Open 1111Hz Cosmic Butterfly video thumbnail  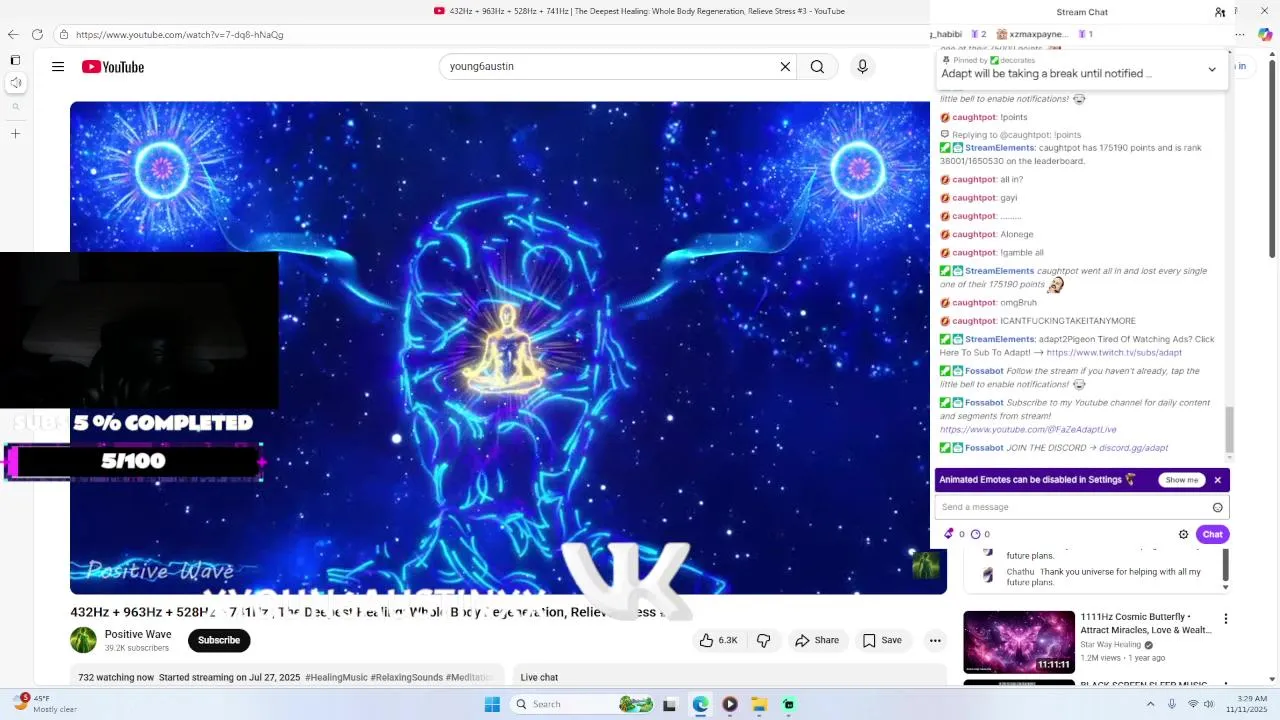(x=1018, y=642)
